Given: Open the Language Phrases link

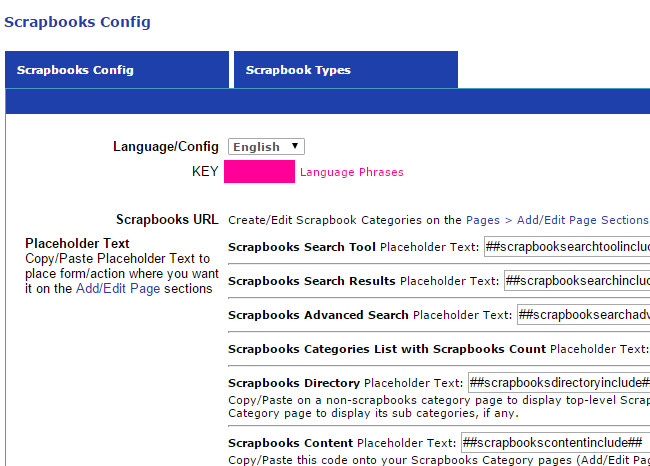Looking at the screenshot, I should click(x=352, y=172).
